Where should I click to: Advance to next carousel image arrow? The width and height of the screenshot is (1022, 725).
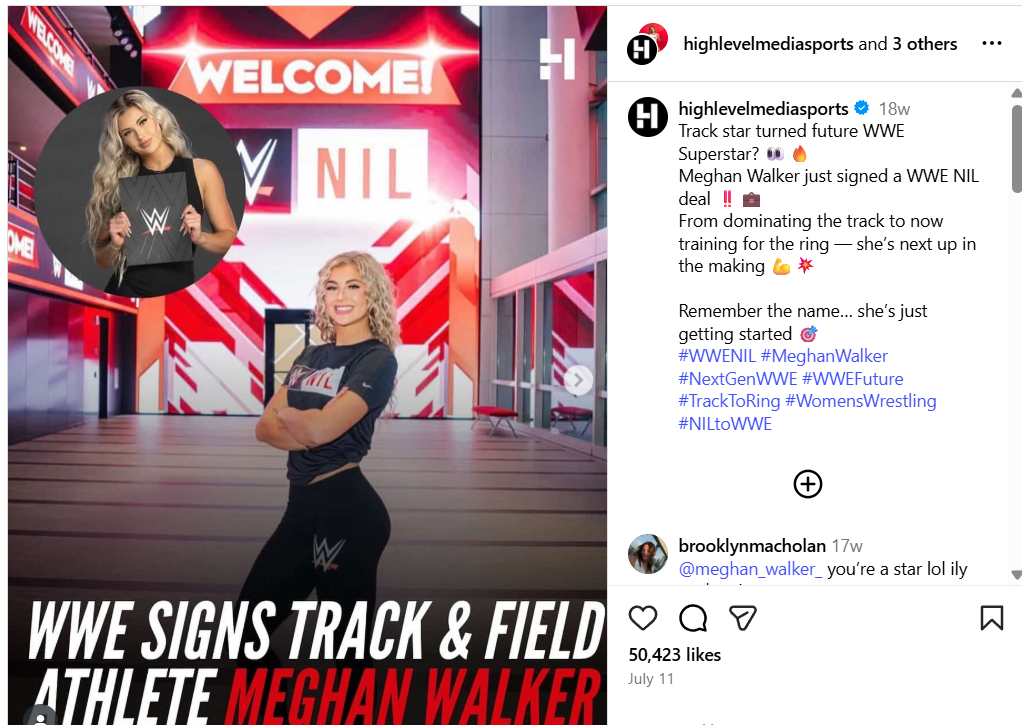[577, 380]
